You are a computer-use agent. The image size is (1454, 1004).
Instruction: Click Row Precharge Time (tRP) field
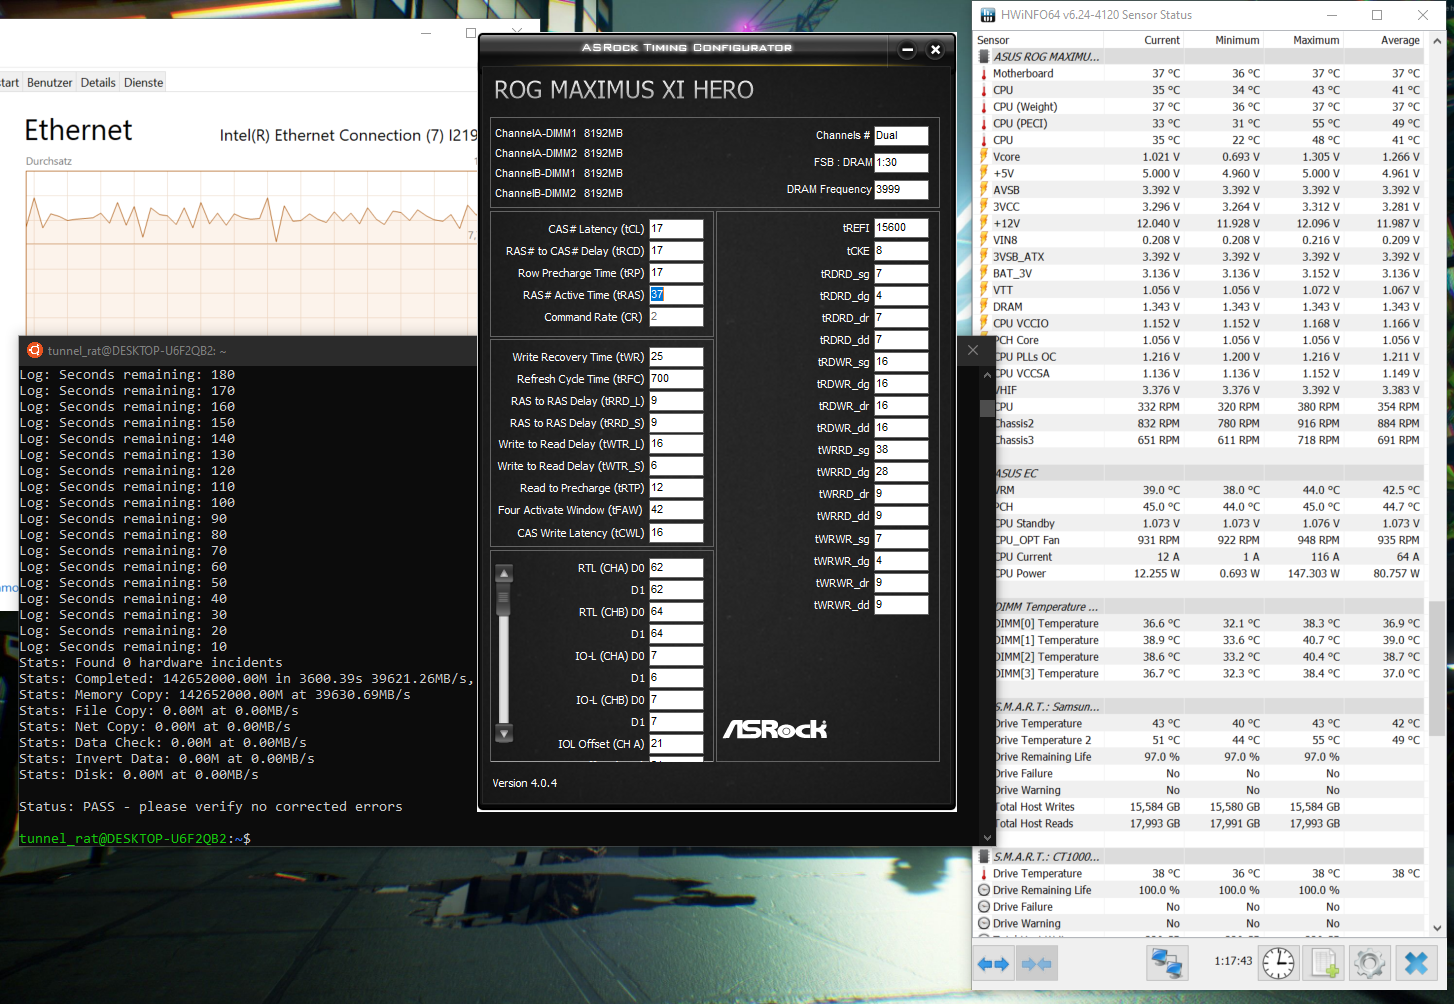tap(676, 273)
